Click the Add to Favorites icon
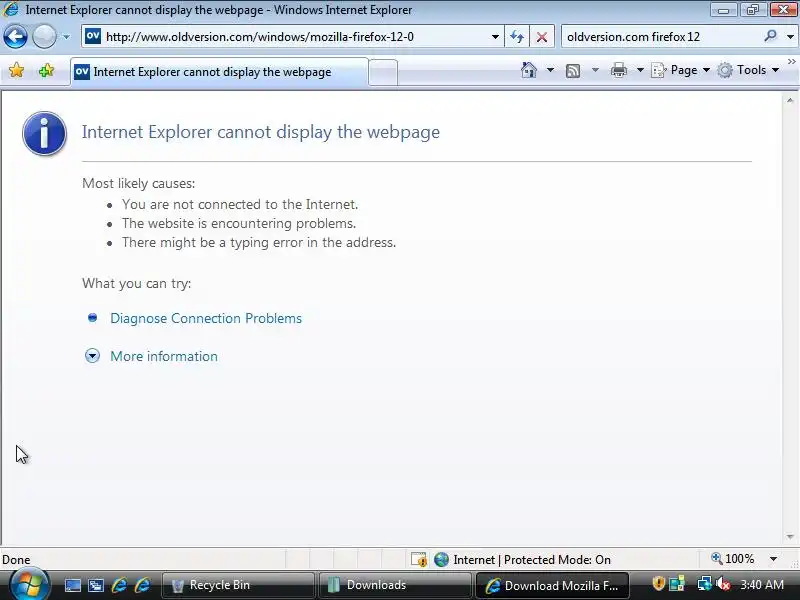The width and height of the screenshot is (800, 600). point(46,70)
